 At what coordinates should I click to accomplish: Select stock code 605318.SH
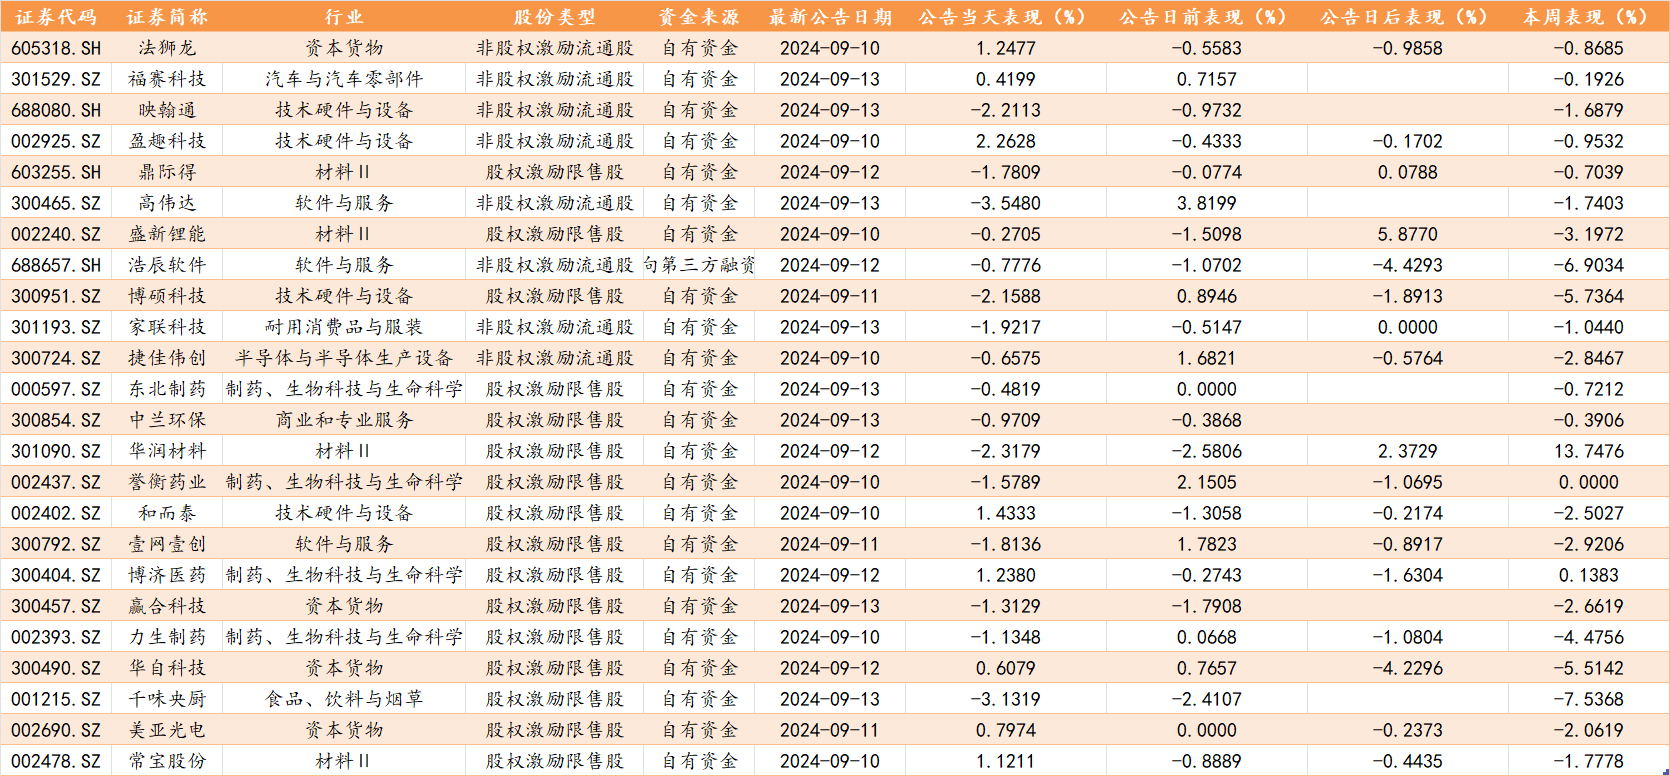56,48
